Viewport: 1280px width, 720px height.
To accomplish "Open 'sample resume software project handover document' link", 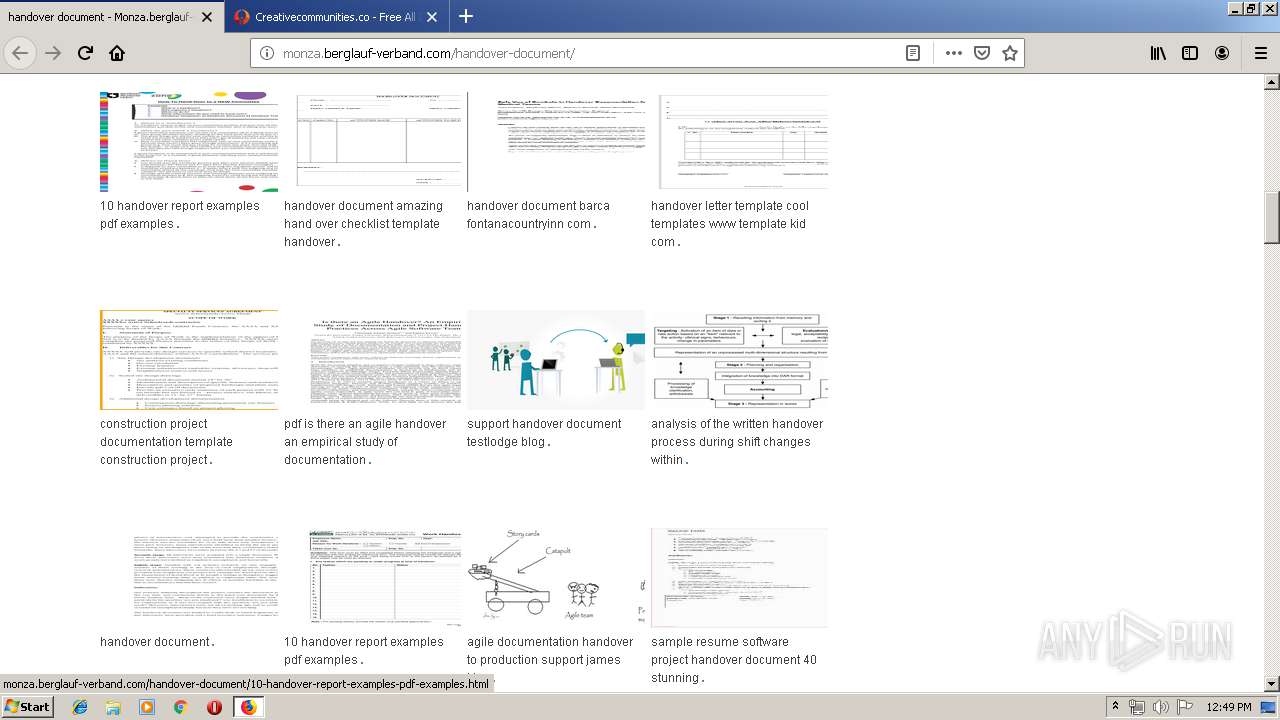I will (734, 660).
